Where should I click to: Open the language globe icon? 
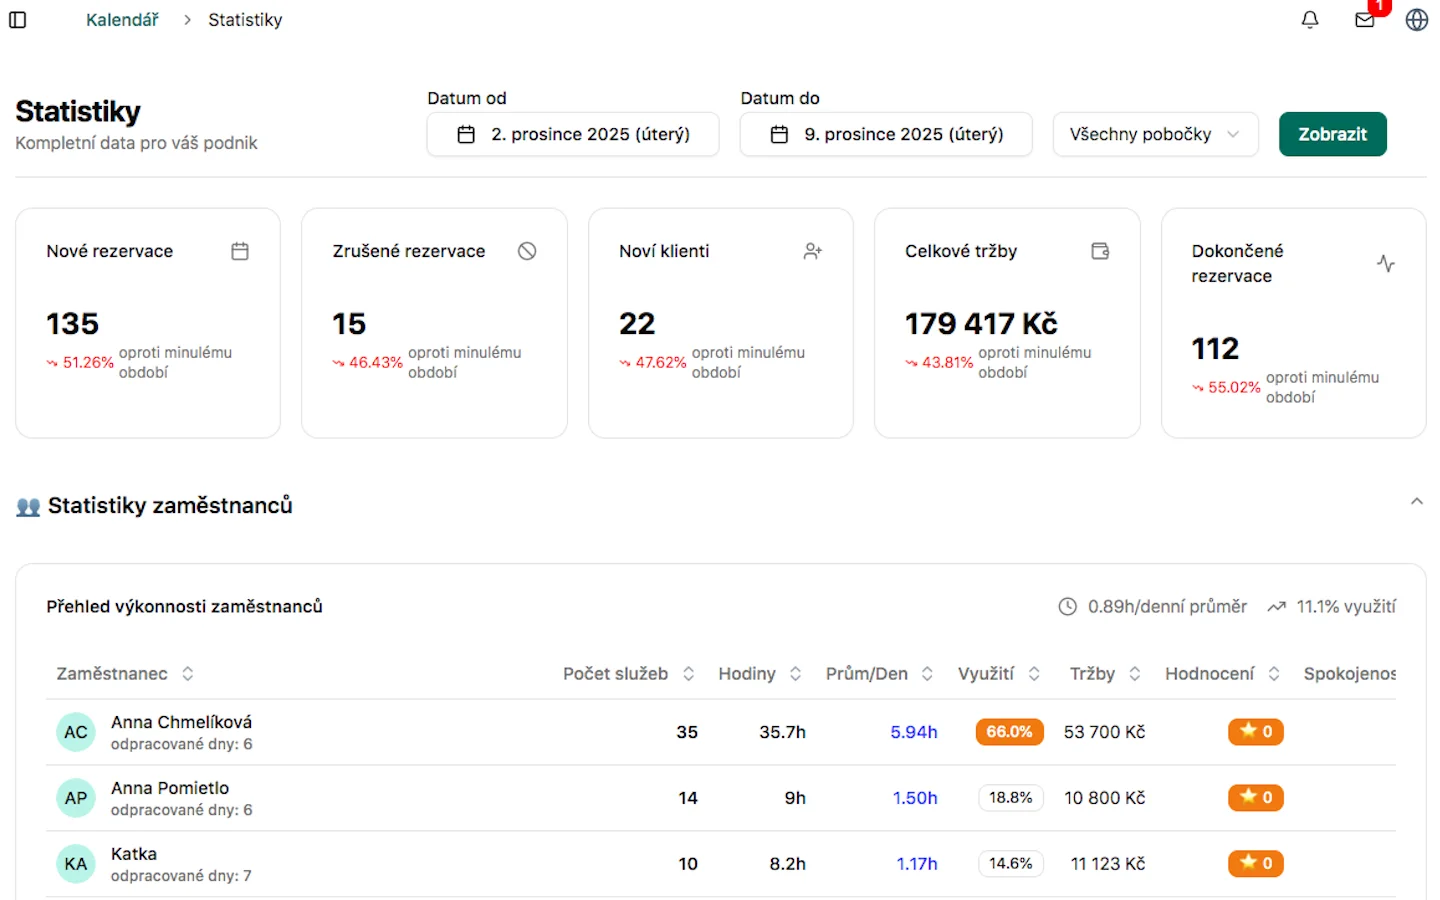[1417, 20]
